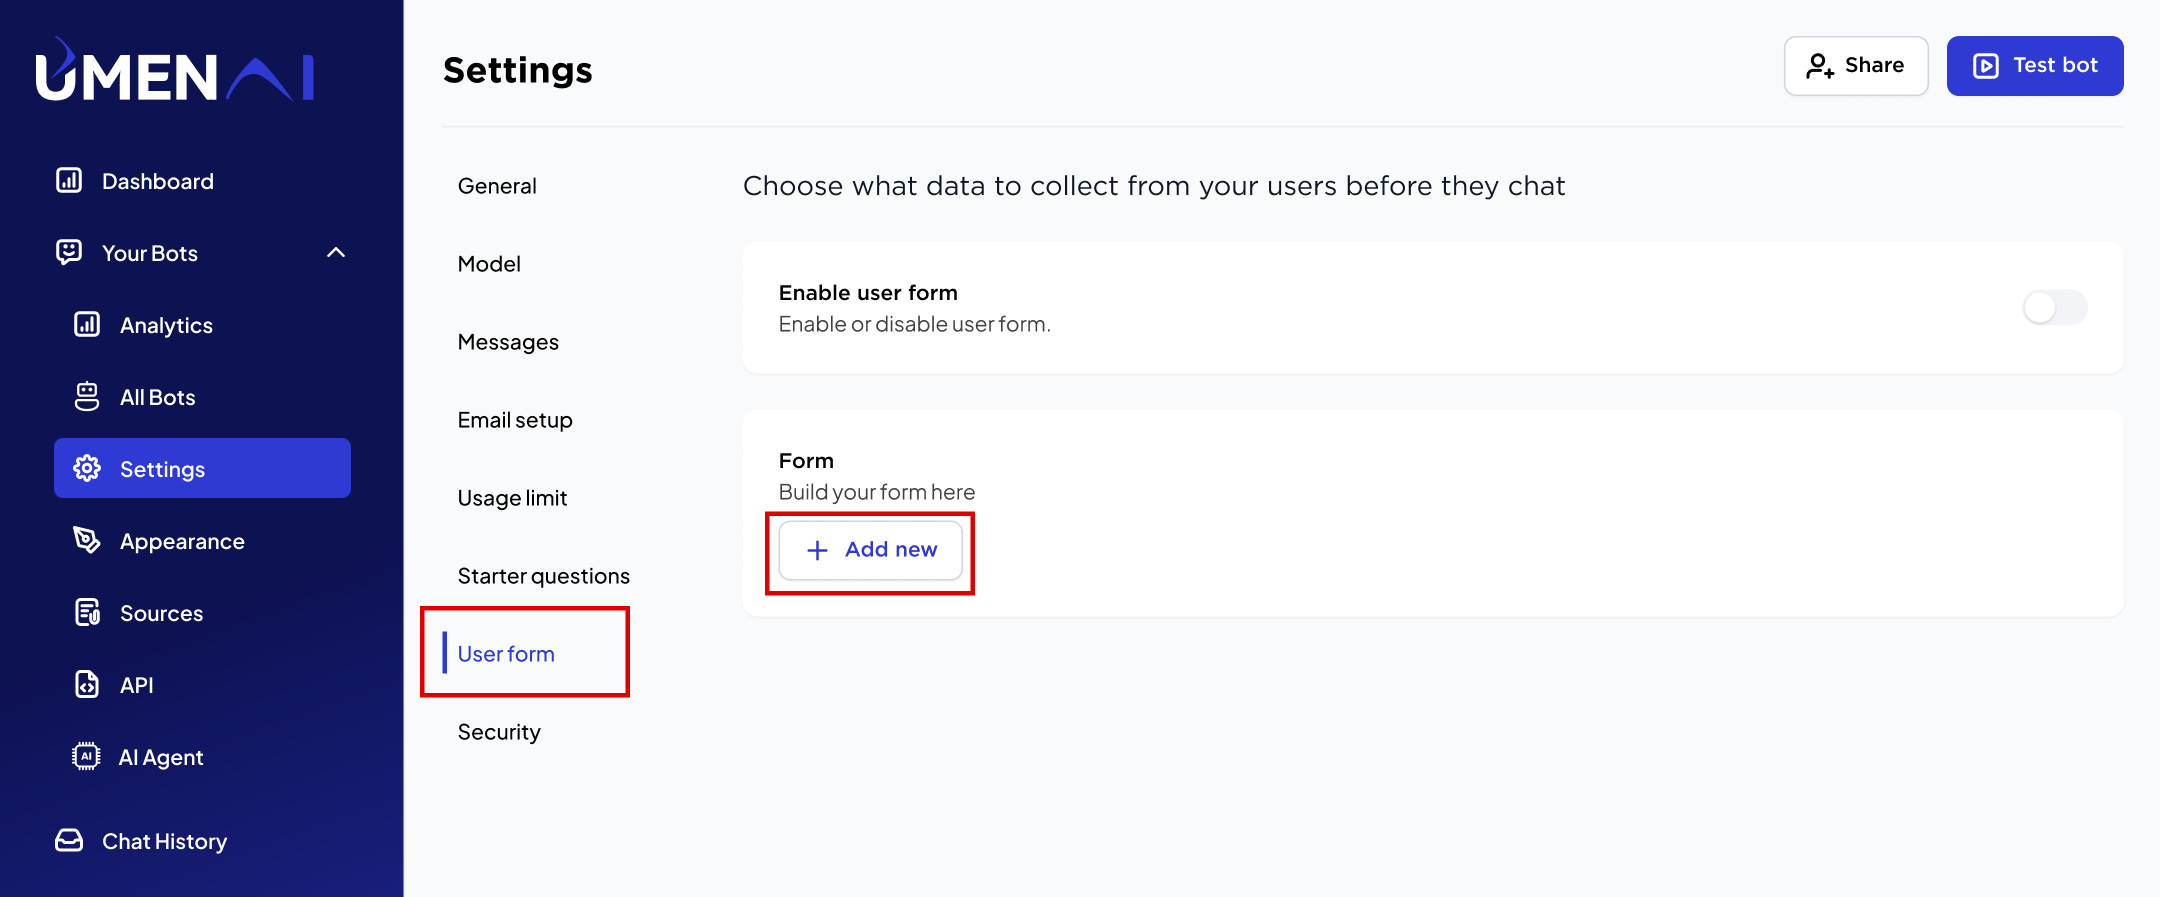Screen dimensions: 2160x897
Task: Click the Chat History inbox icon
Action: pos(69,840)
